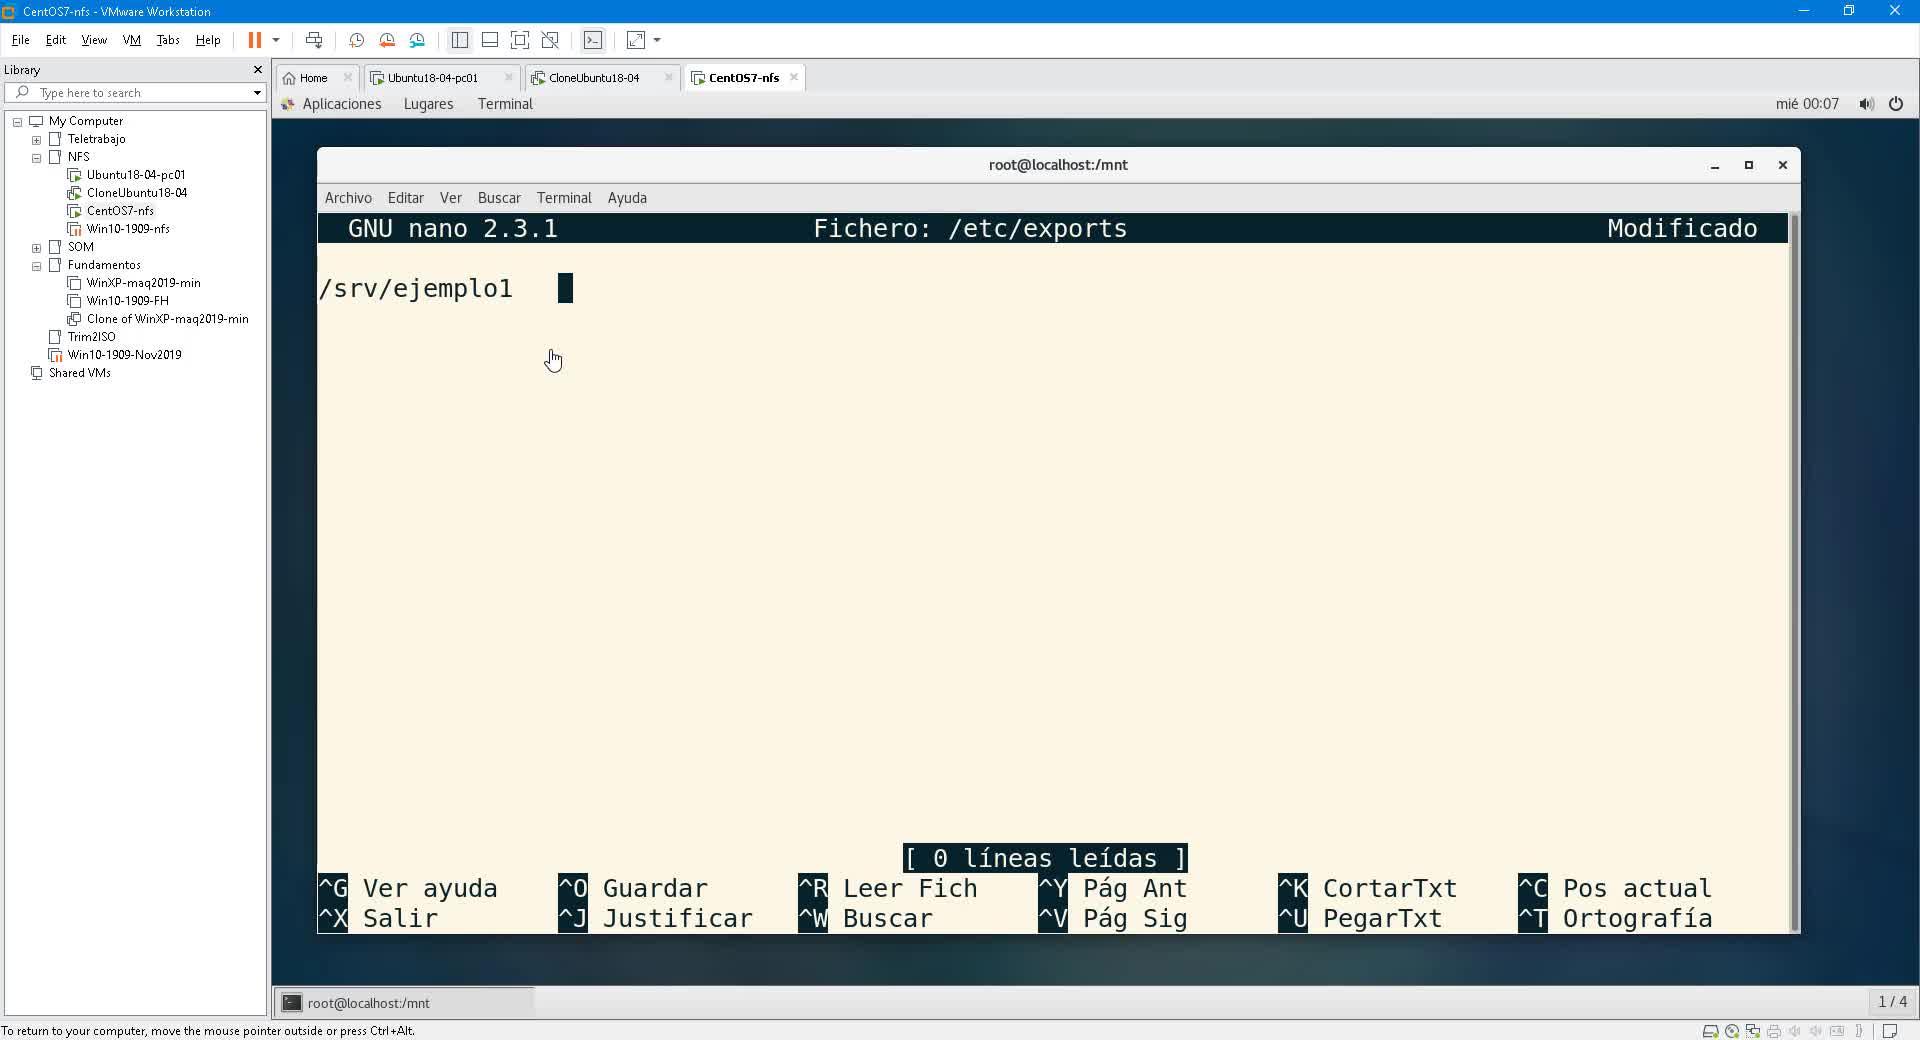Send Ctrl+Alt+Del to the virtual machine

click(x=314, y=40)
